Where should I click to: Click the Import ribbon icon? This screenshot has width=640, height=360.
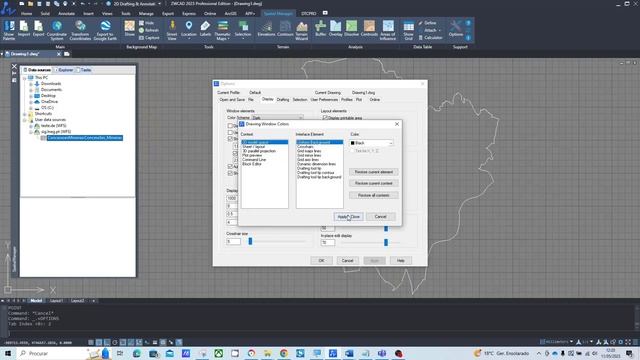[x=24, y=30]
